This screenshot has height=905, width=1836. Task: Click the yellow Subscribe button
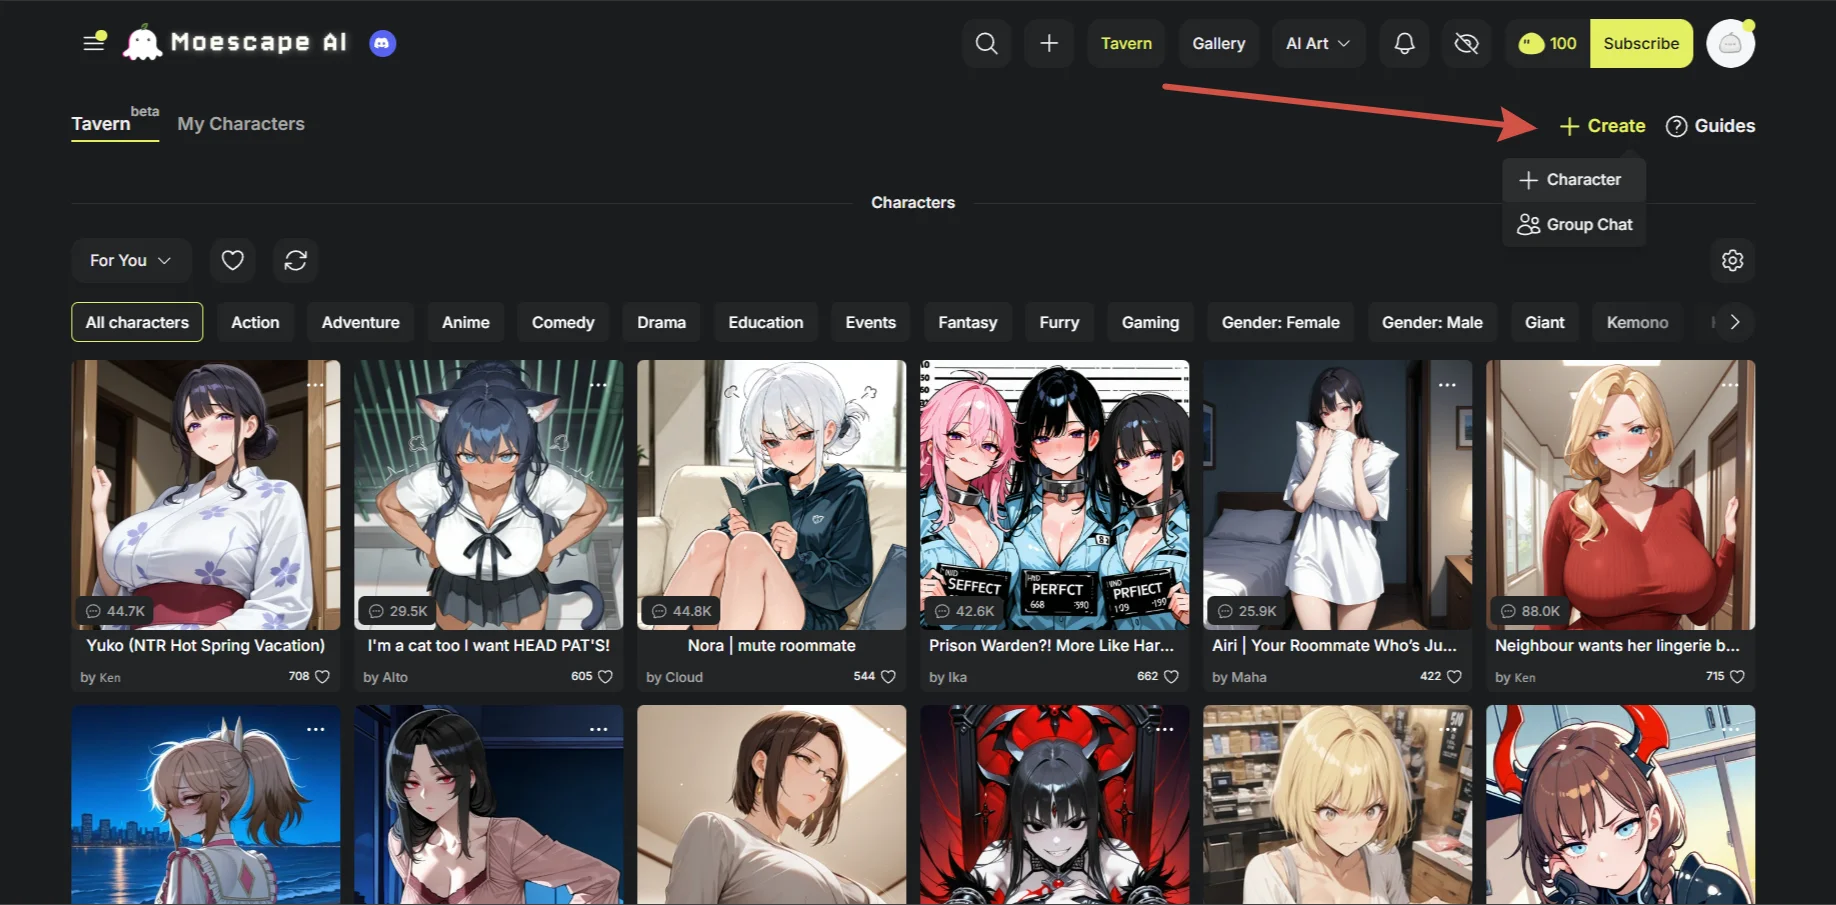pyautogui.click(x=1641, y=43)
